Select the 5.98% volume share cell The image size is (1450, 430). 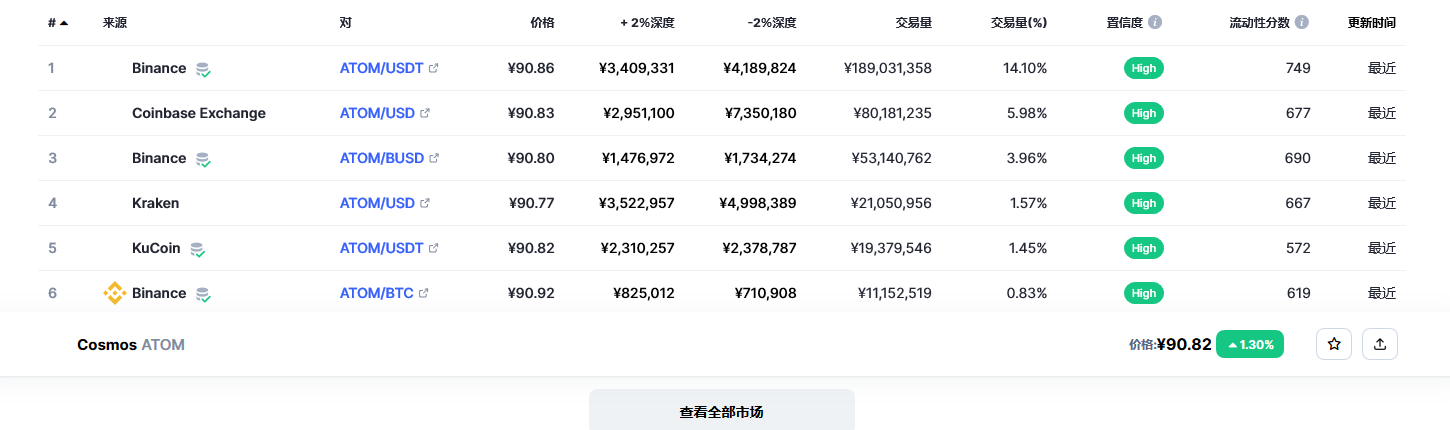pos(1027,113)
